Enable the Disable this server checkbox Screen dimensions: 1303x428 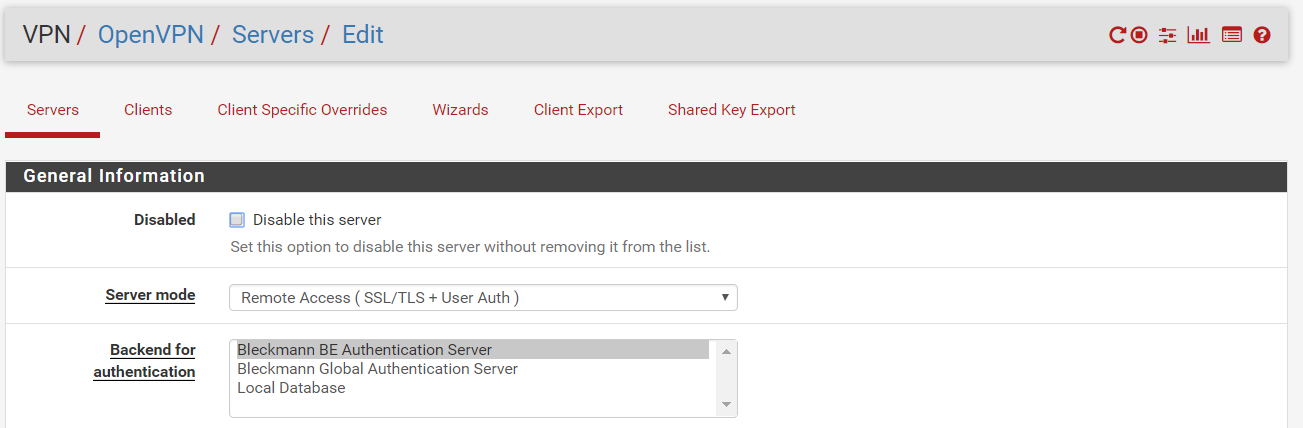237,220
